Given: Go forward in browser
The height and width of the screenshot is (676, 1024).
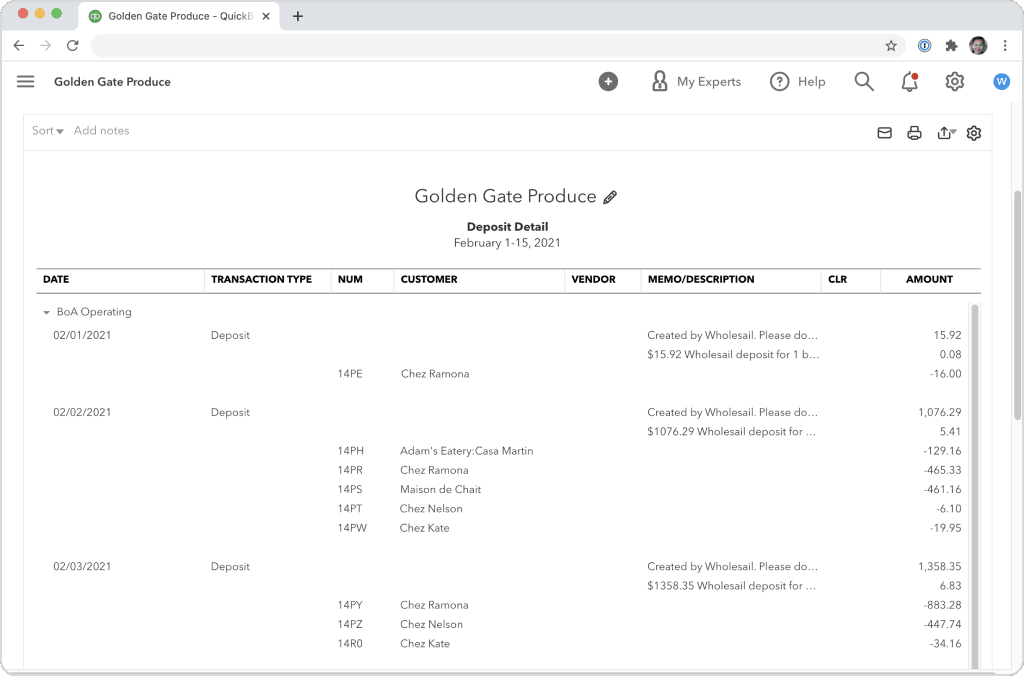Looking at the screenshot, I should (x=46, y=46).
